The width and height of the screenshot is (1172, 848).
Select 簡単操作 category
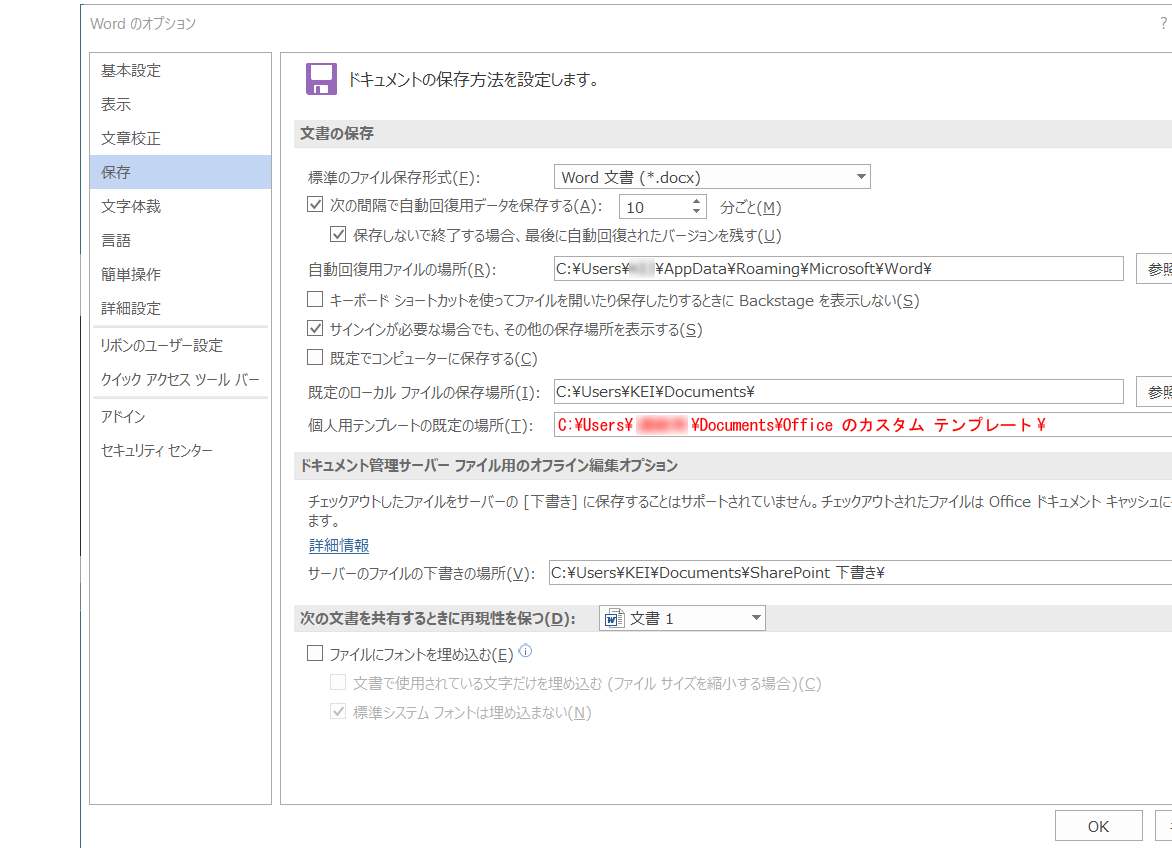180,274
